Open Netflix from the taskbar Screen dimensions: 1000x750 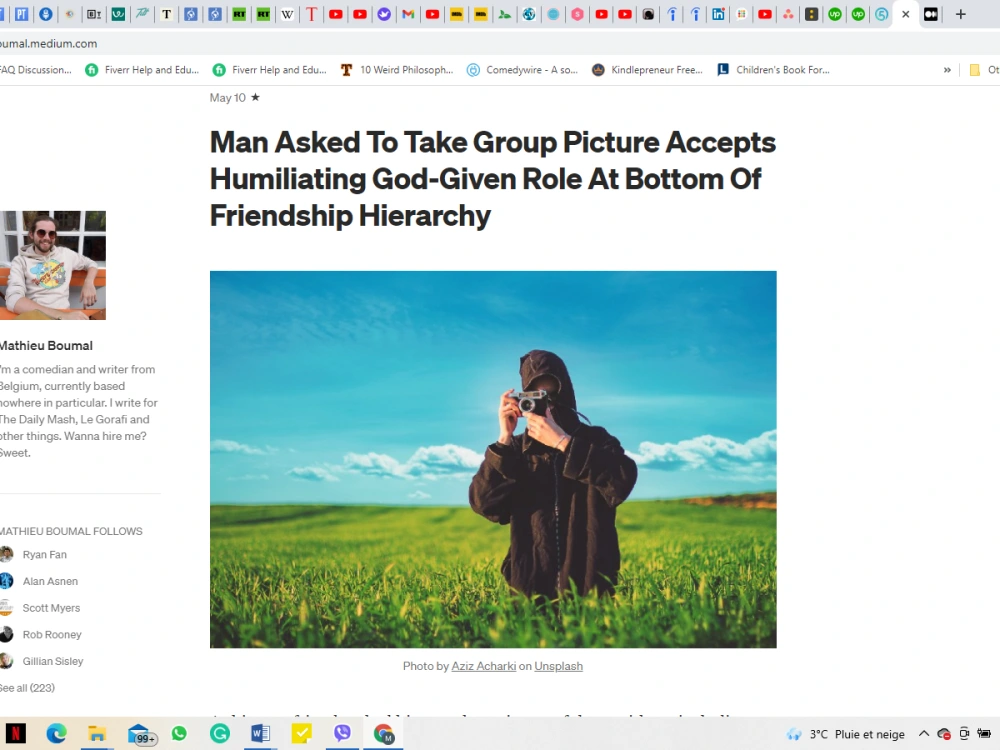pos(15,734)
